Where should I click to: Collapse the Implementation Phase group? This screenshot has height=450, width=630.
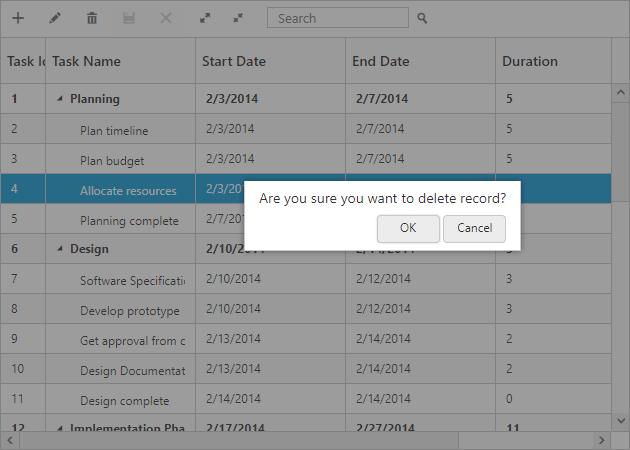point(60,429)
